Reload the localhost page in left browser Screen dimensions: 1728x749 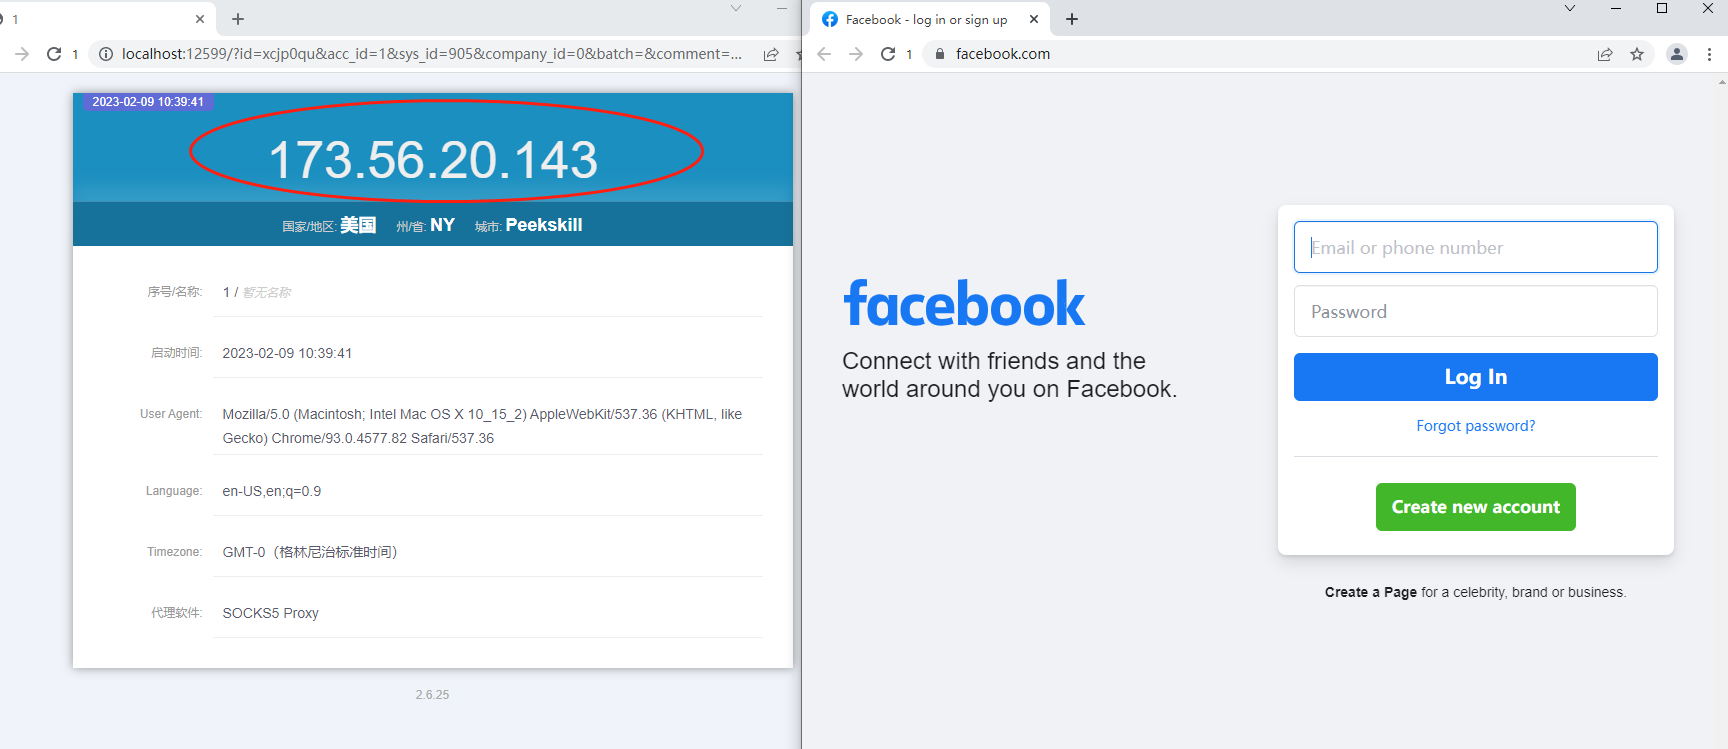pyautogui.click(x=54, y=54)
